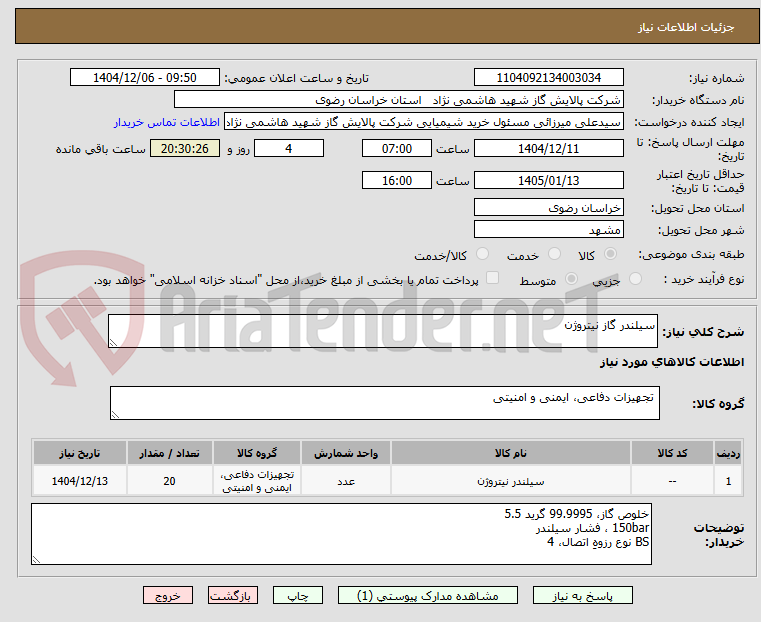
Task: Open اطلاعات تماس خریدار link
Action: [166, 122]
